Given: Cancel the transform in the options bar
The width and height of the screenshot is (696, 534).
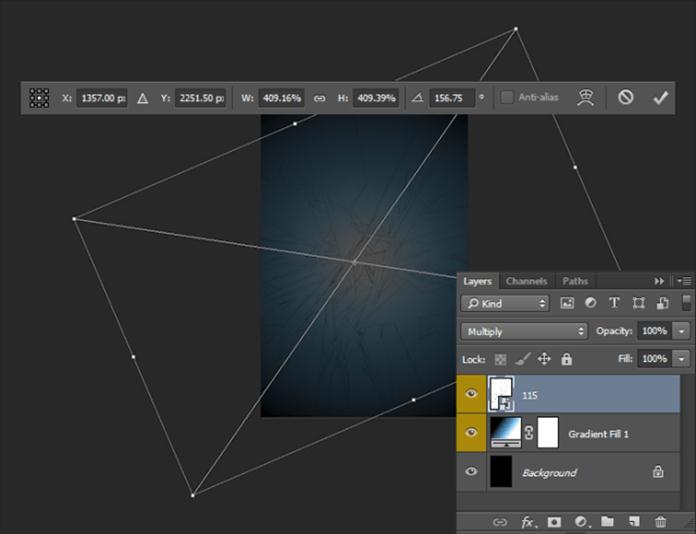Looking at the screenshot, I should click(625, 98).
